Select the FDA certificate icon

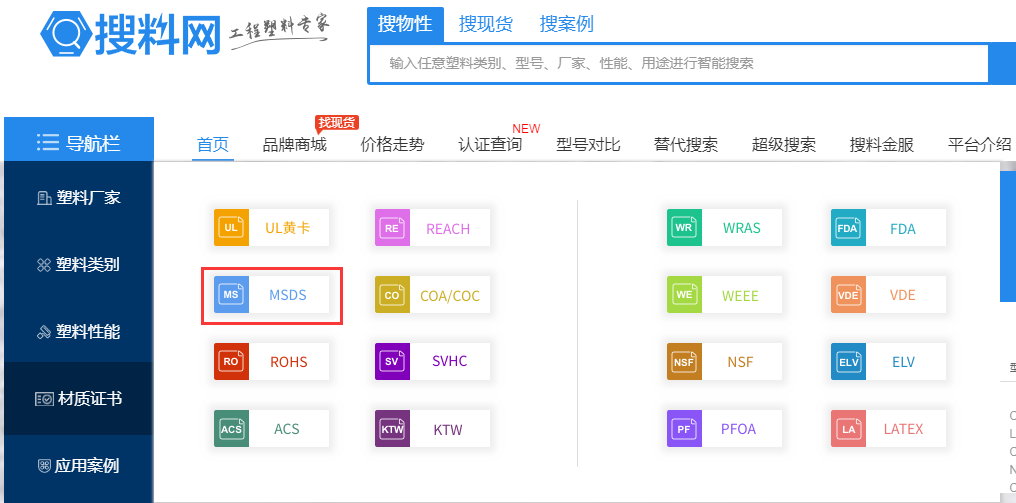848,228
